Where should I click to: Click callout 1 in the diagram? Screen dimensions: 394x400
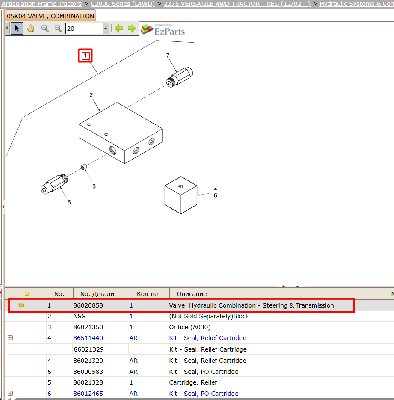pos(85,56)
